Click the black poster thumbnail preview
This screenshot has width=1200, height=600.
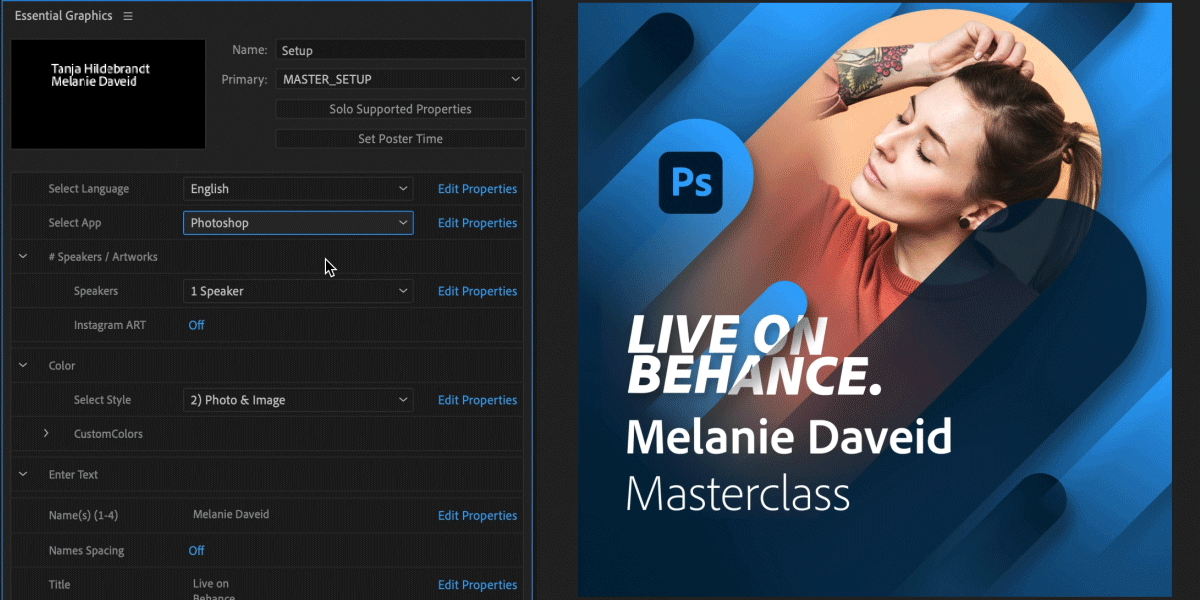[x=108, y=95]
